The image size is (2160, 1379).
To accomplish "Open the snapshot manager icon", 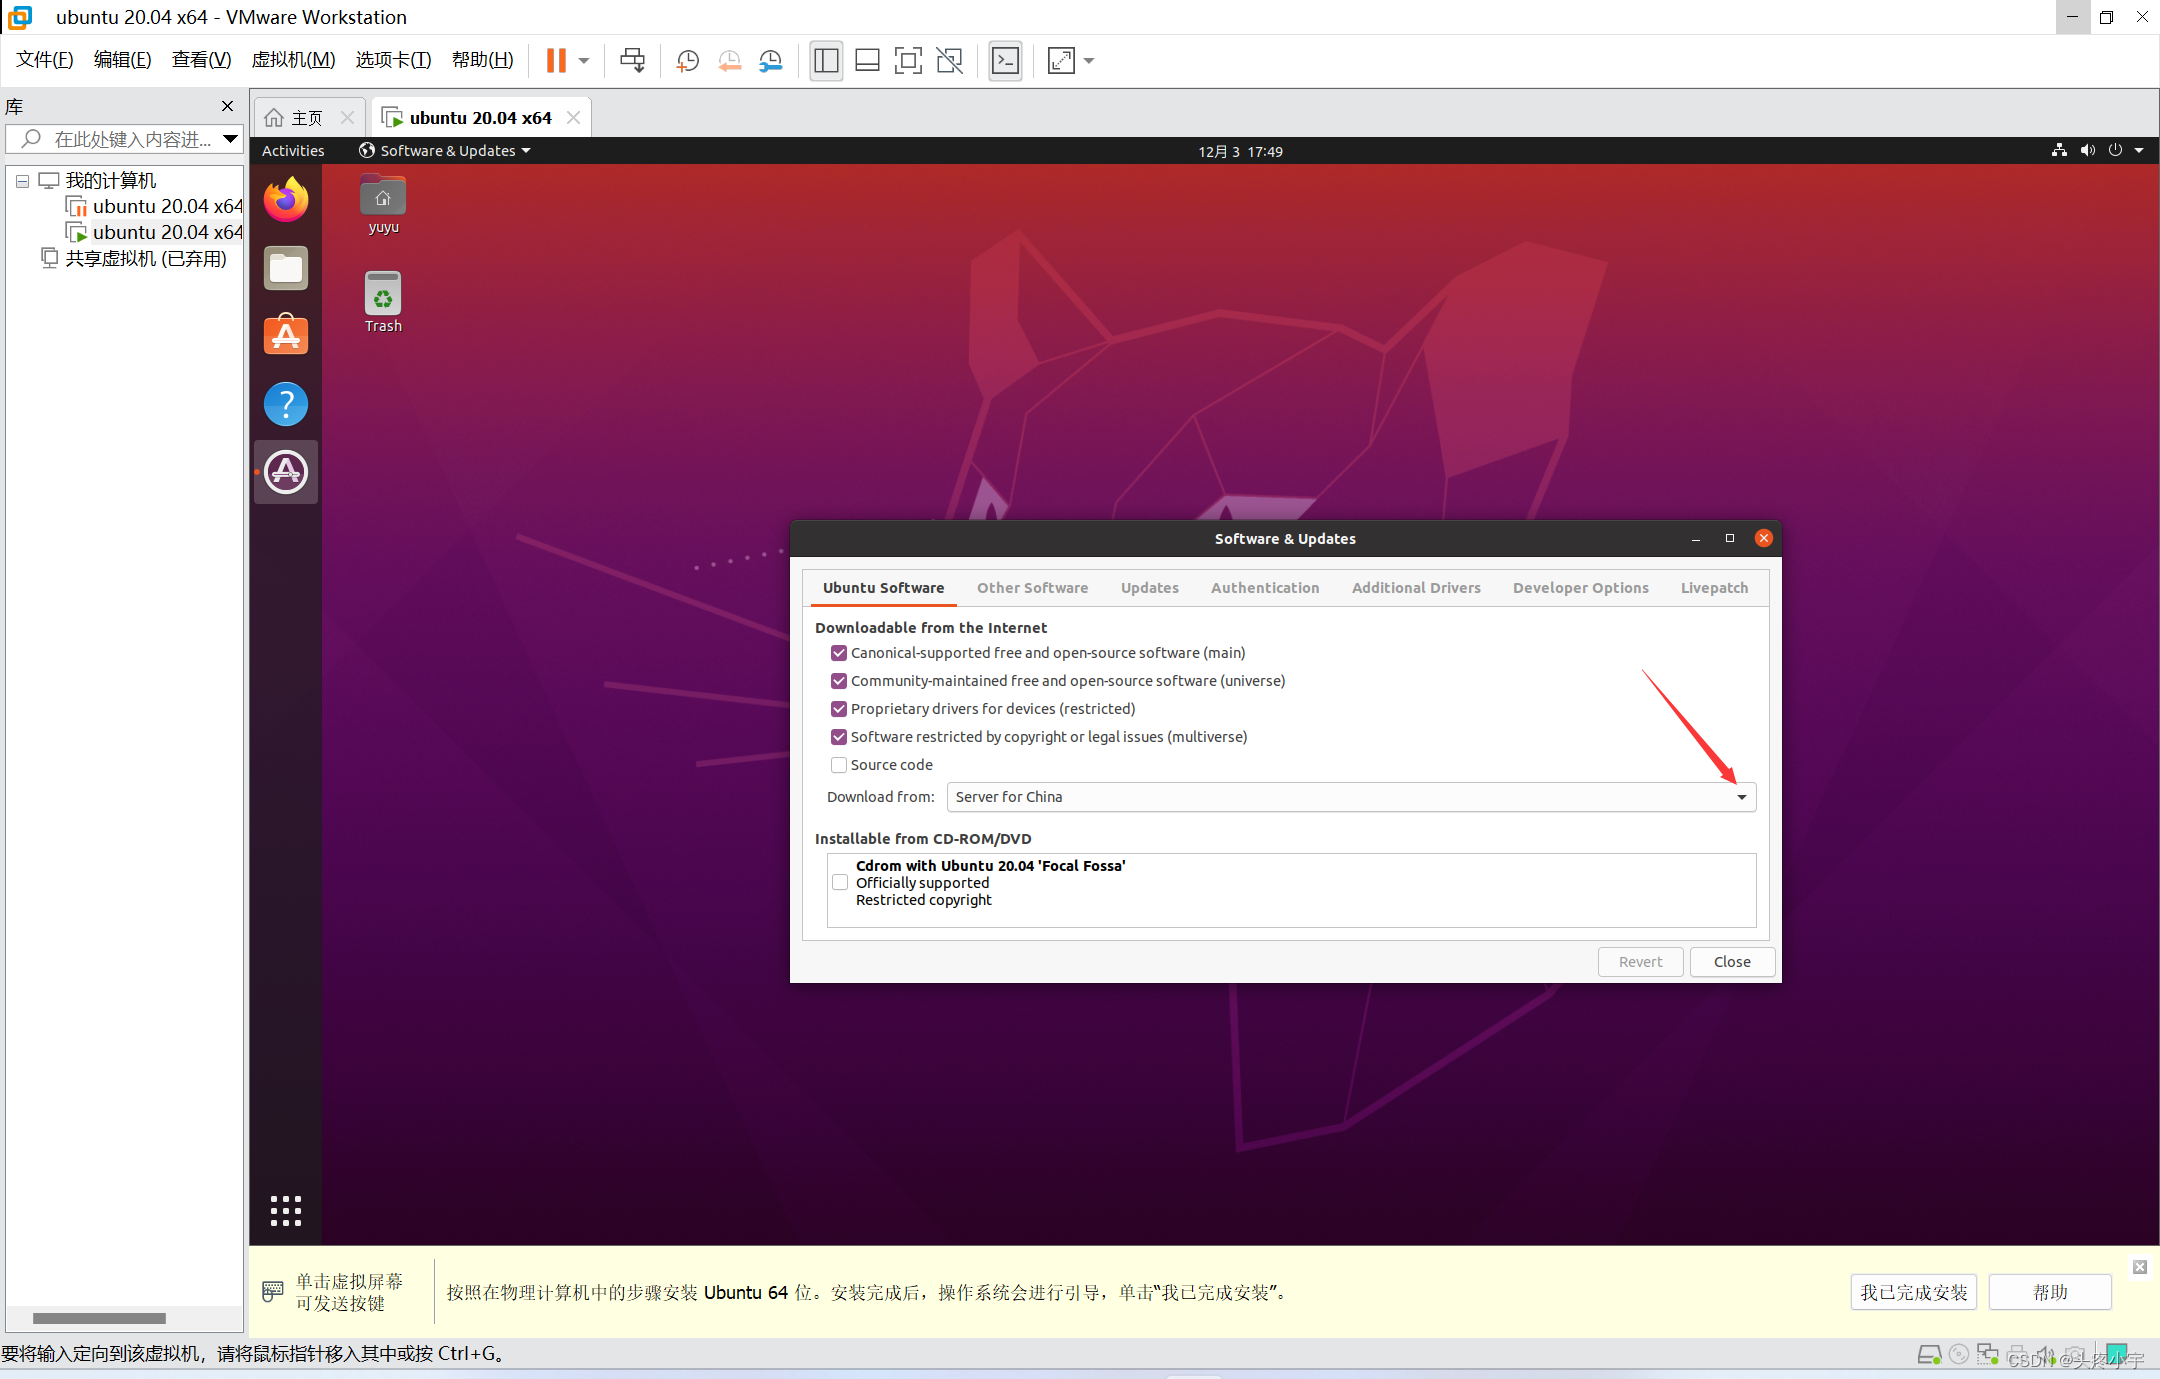I will (770, 61).
